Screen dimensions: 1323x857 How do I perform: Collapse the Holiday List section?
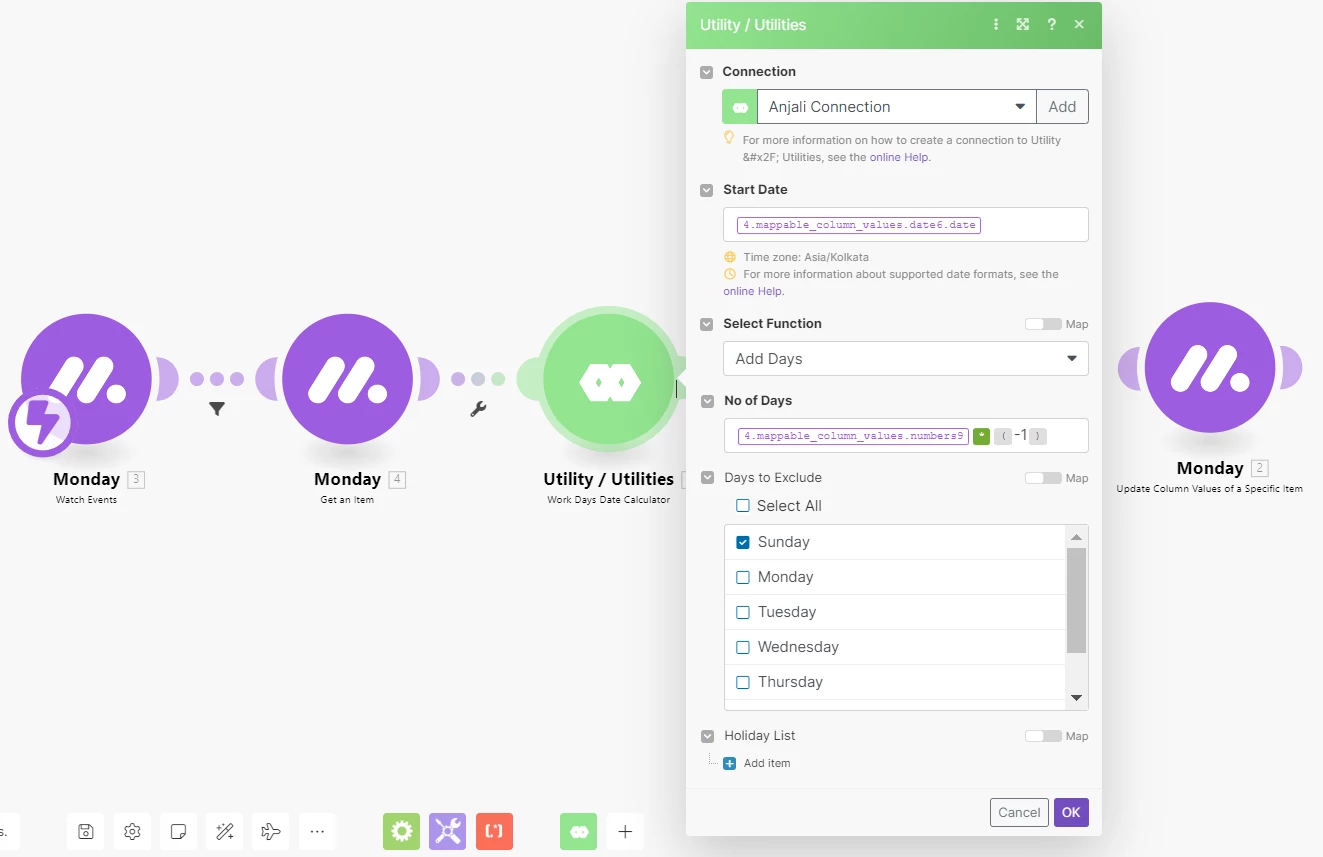tap(707, 736)
